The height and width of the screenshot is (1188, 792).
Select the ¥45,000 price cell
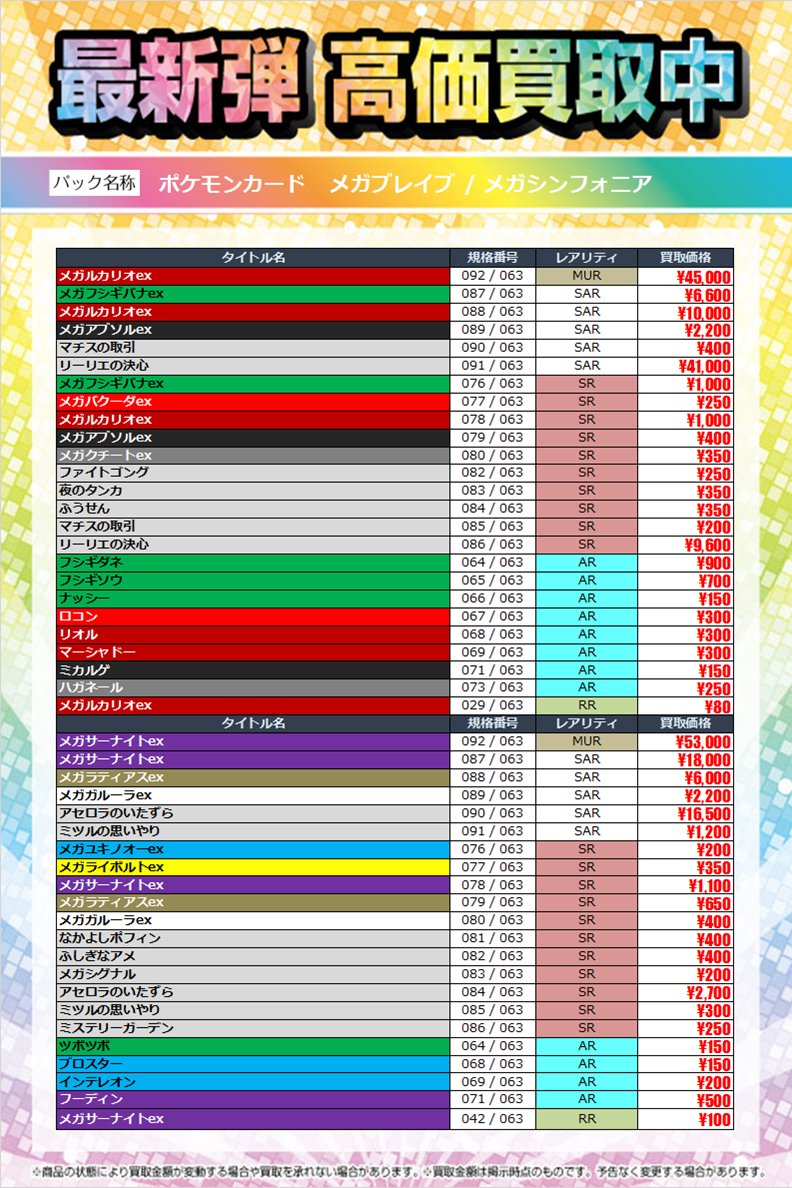click(x=685, y=277)
